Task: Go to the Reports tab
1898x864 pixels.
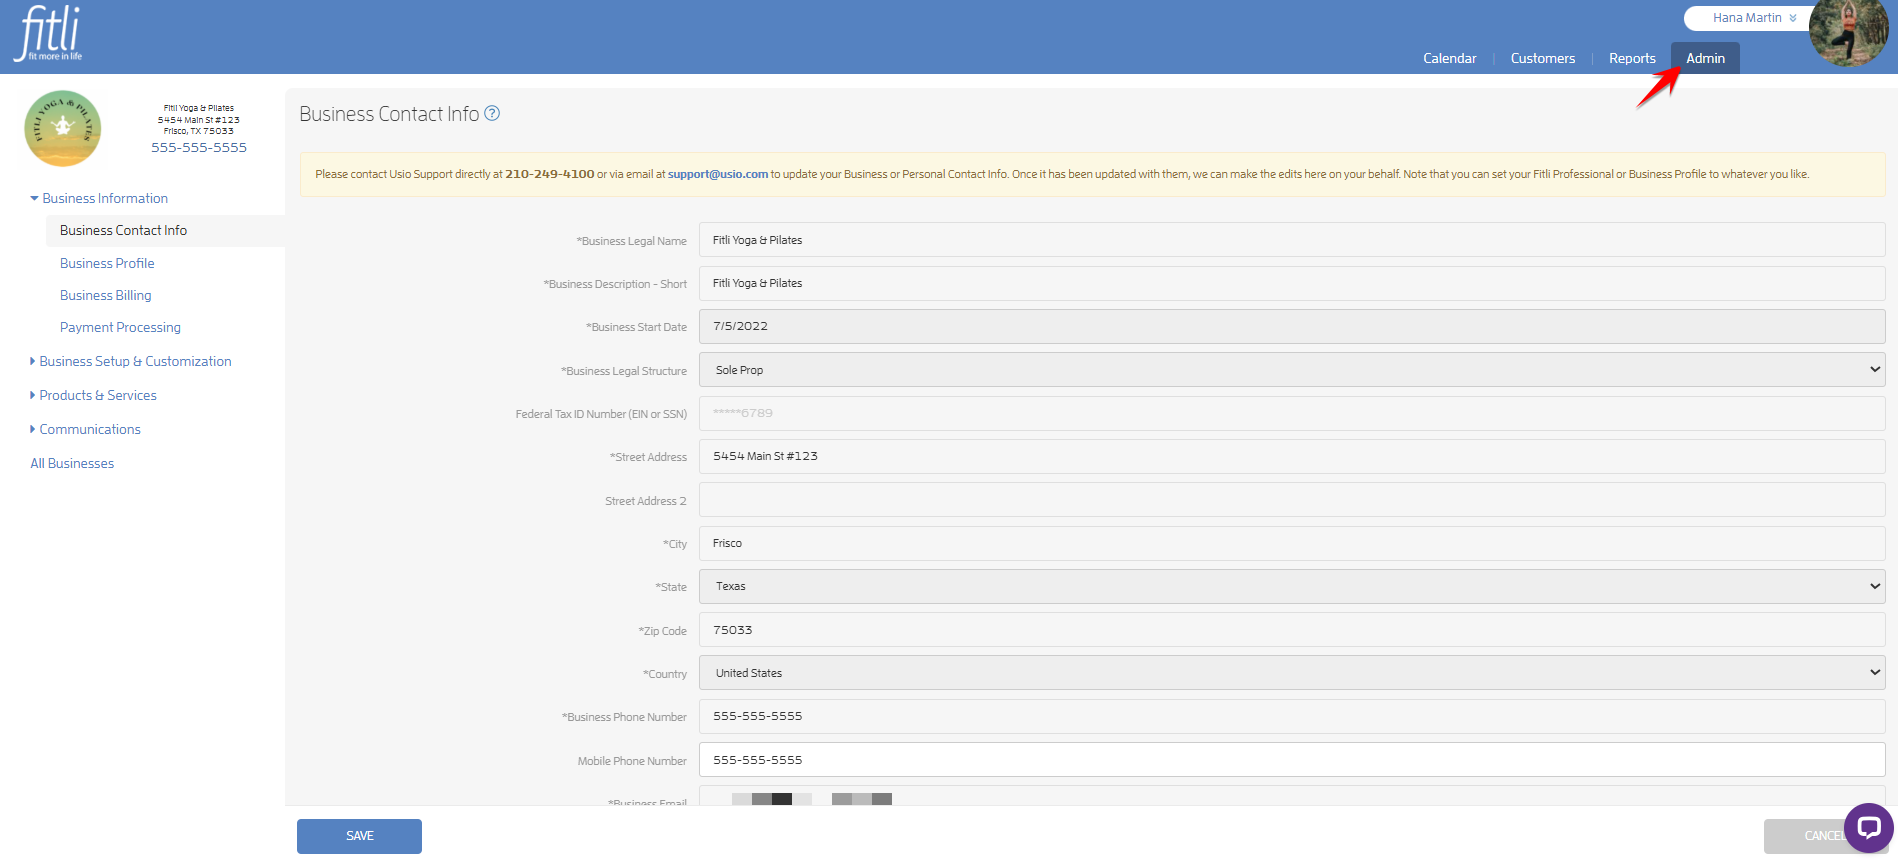Action: click(x=1632, y=59)
